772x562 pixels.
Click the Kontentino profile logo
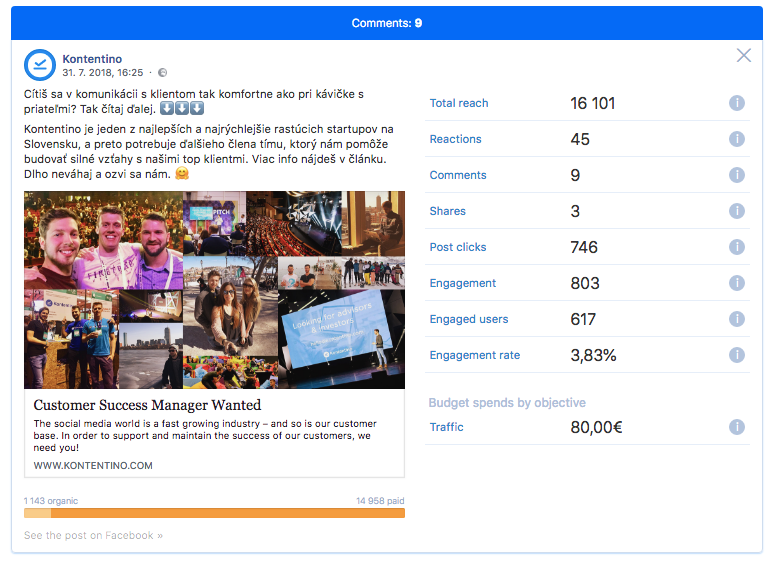pyautogui.click(x=39, y=65)
